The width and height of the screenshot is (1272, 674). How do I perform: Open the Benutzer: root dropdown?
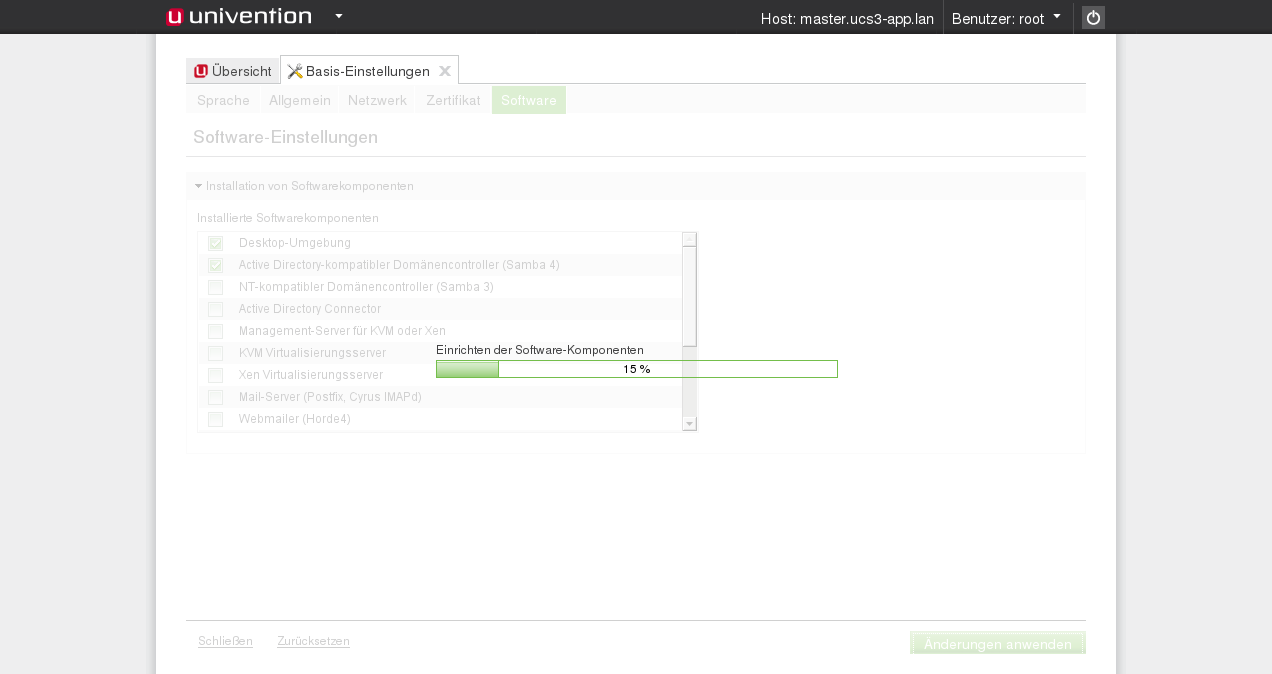1007,18
